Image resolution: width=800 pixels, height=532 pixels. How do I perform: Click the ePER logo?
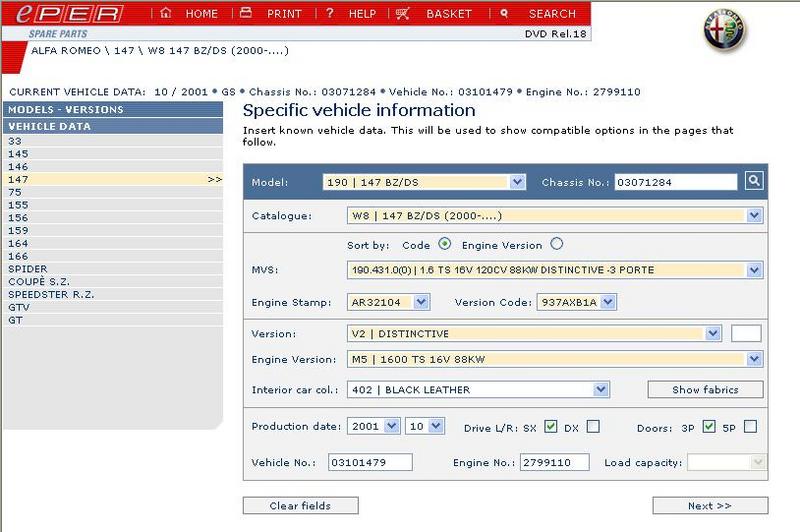click(70, 14)
